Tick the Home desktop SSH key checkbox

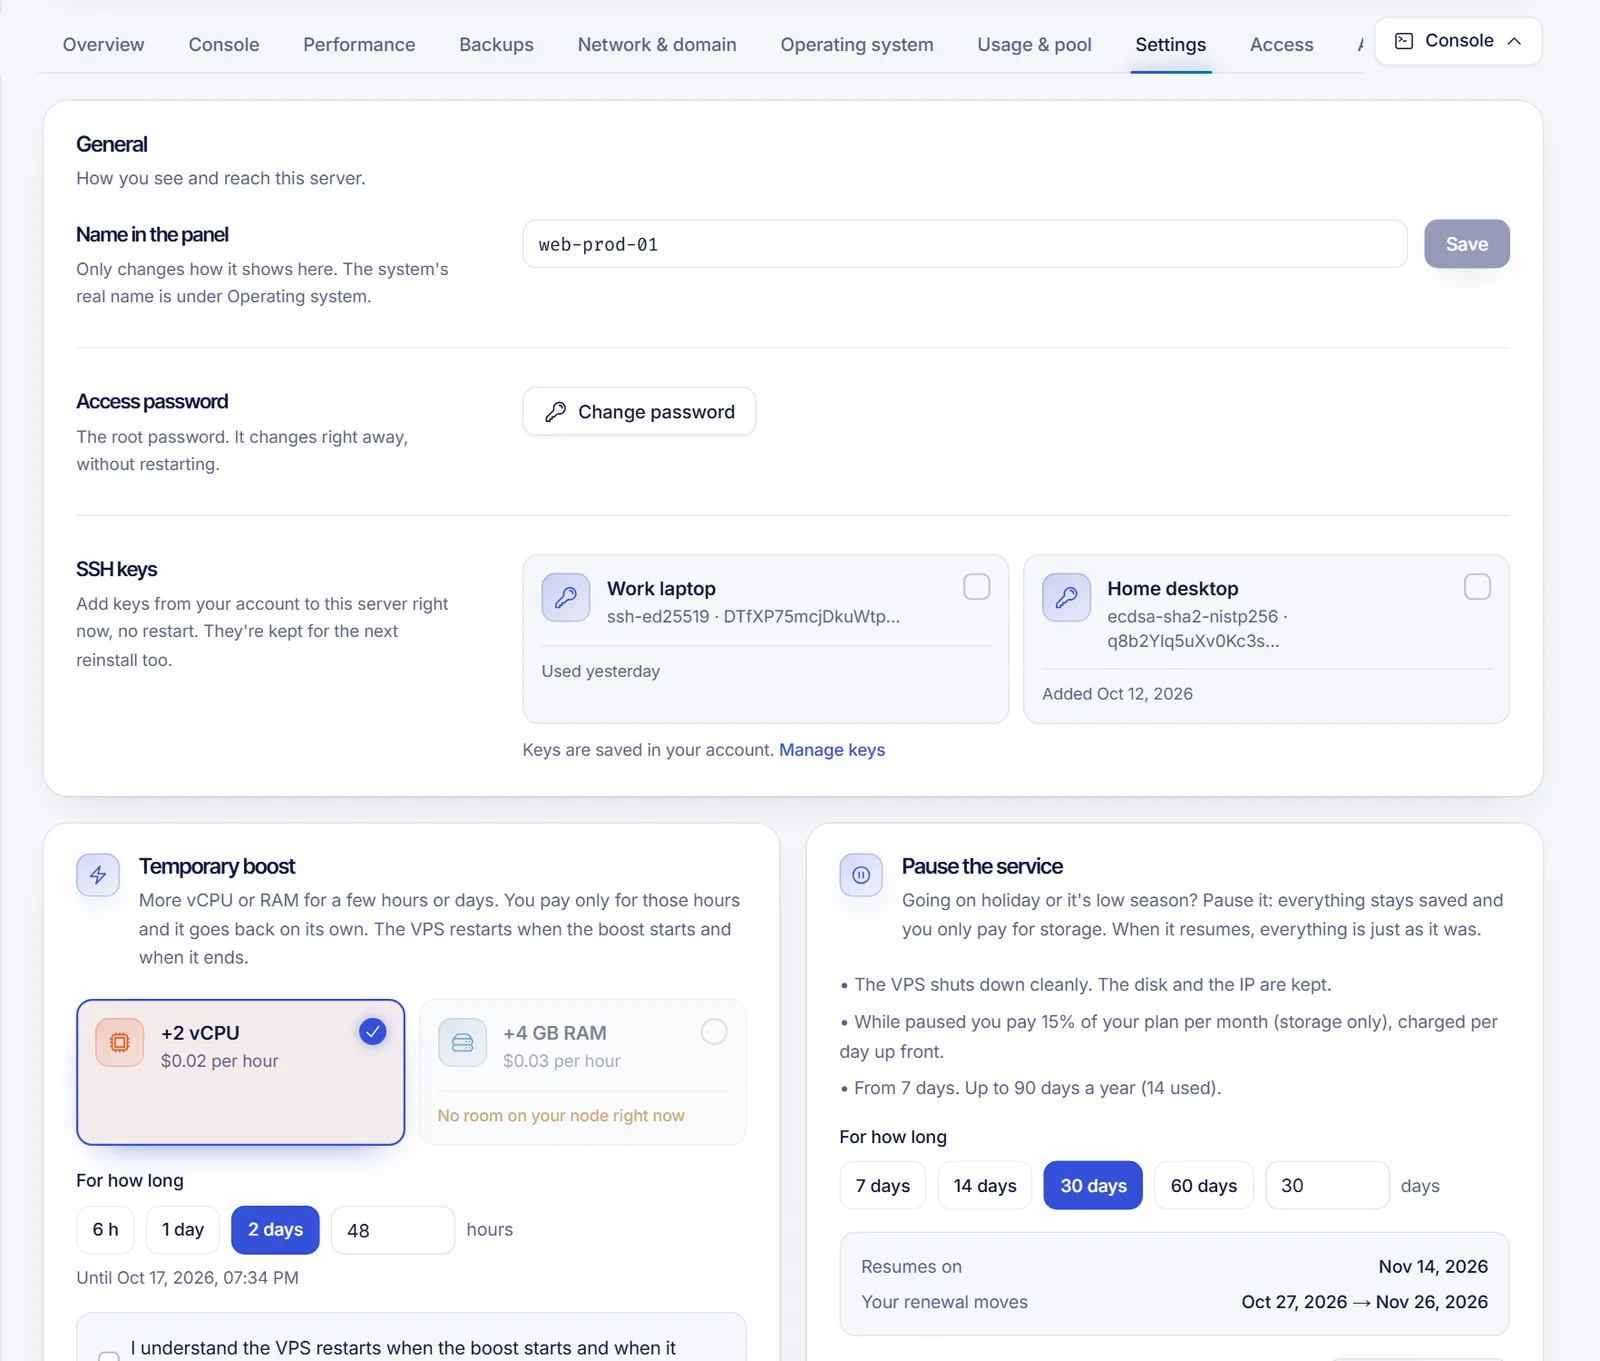point(1477,587)
